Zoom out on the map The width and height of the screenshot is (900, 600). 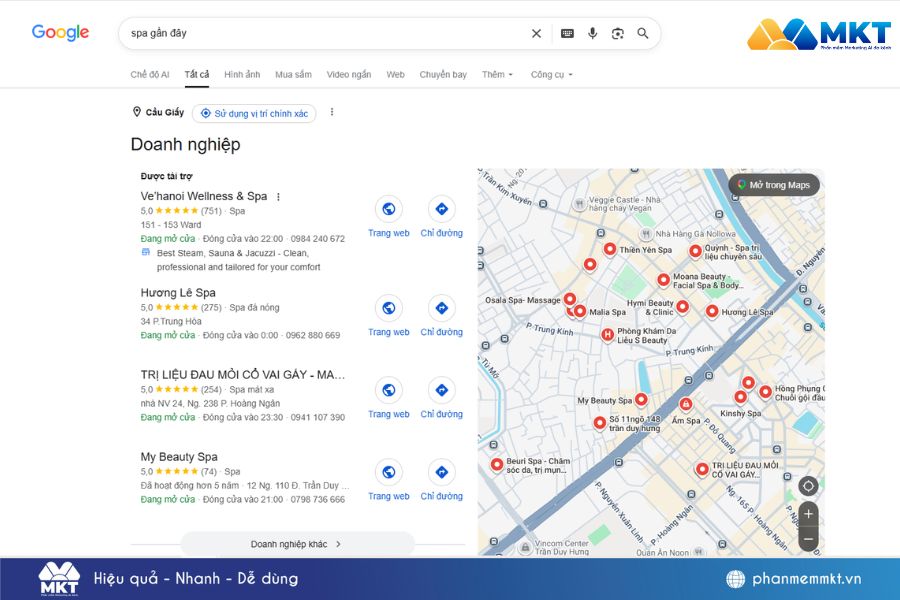808,539
